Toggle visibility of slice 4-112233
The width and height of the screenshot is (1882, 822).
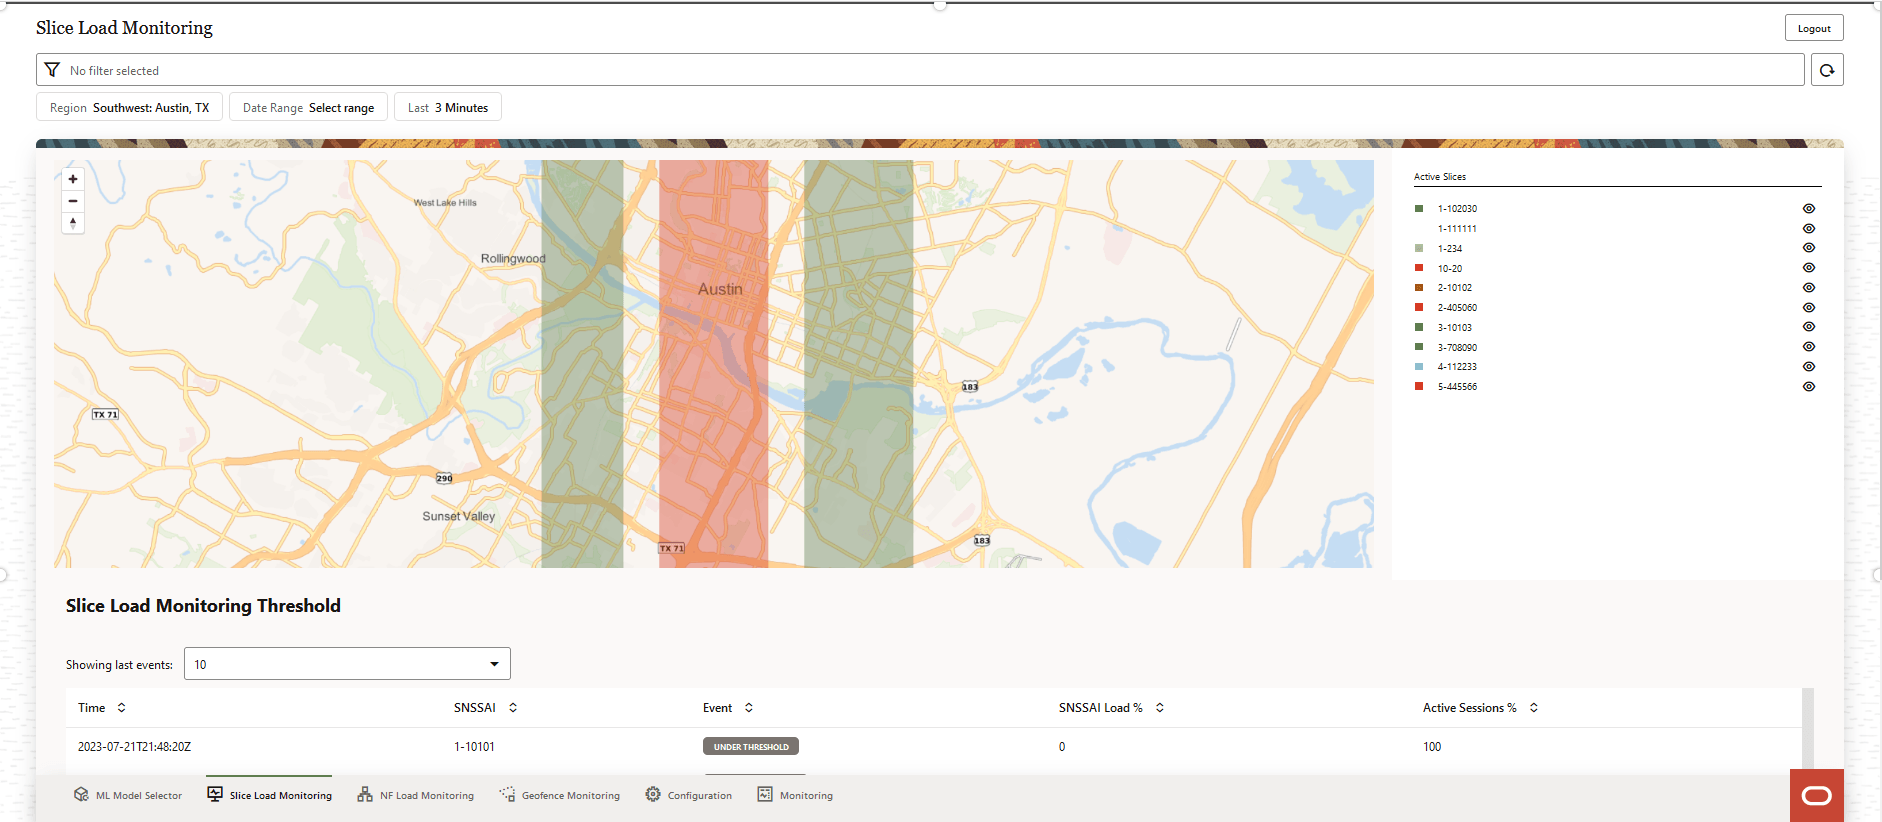[1809, 367]
